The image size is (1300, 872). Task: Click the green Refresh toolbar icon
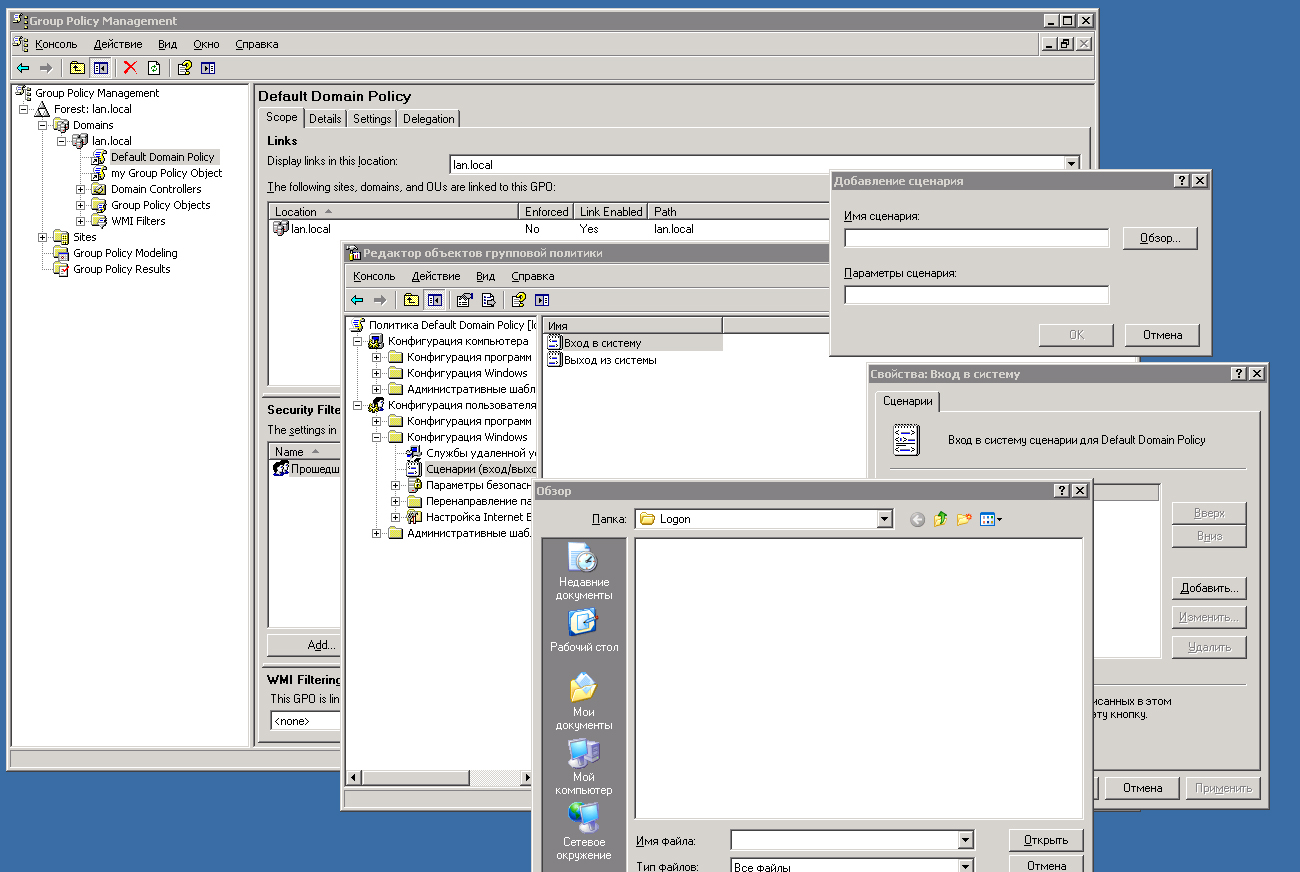point(154,68)
